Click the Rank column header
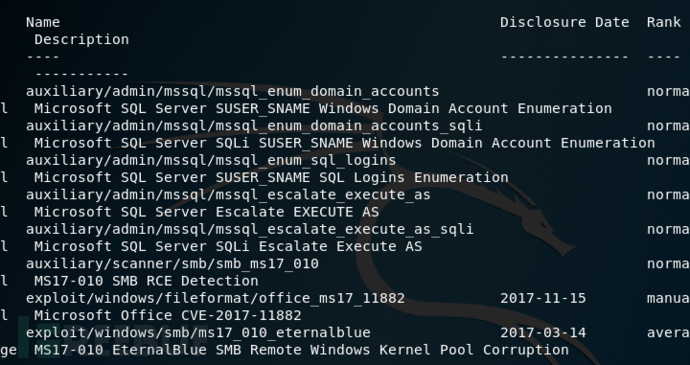690x365 pixels. coord(664,22)
